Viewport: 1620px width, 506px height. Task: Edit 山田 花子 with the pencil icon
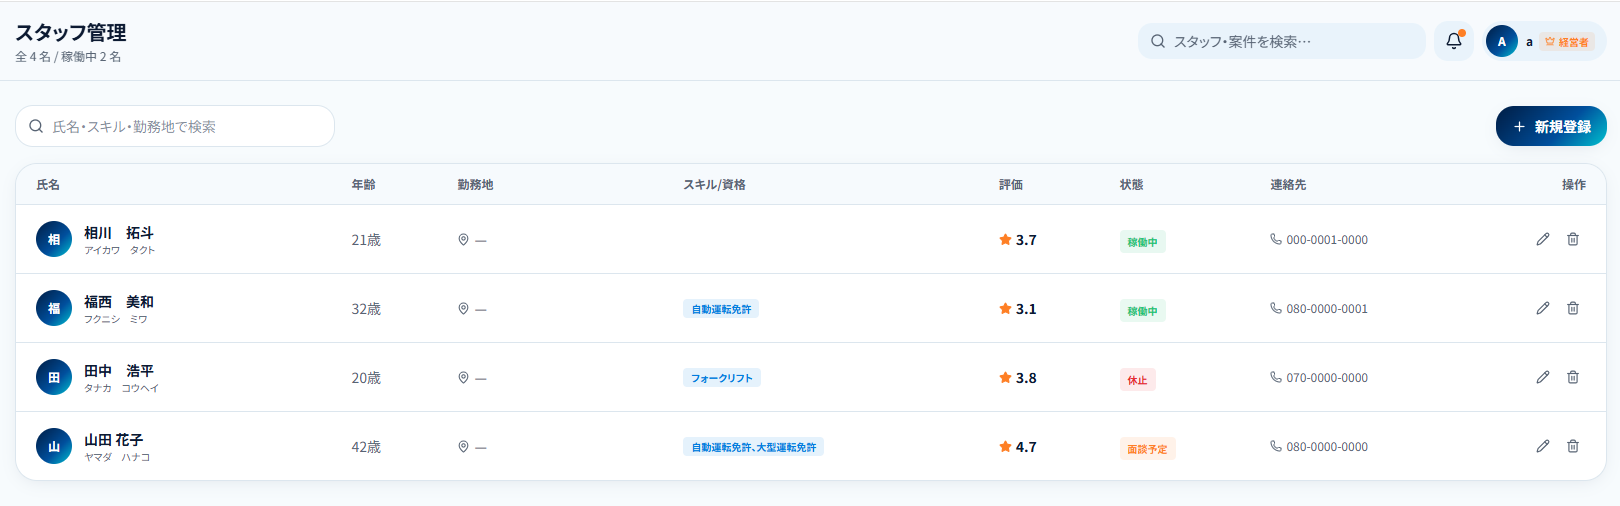pyautogui.click(x=1543, y=446)
